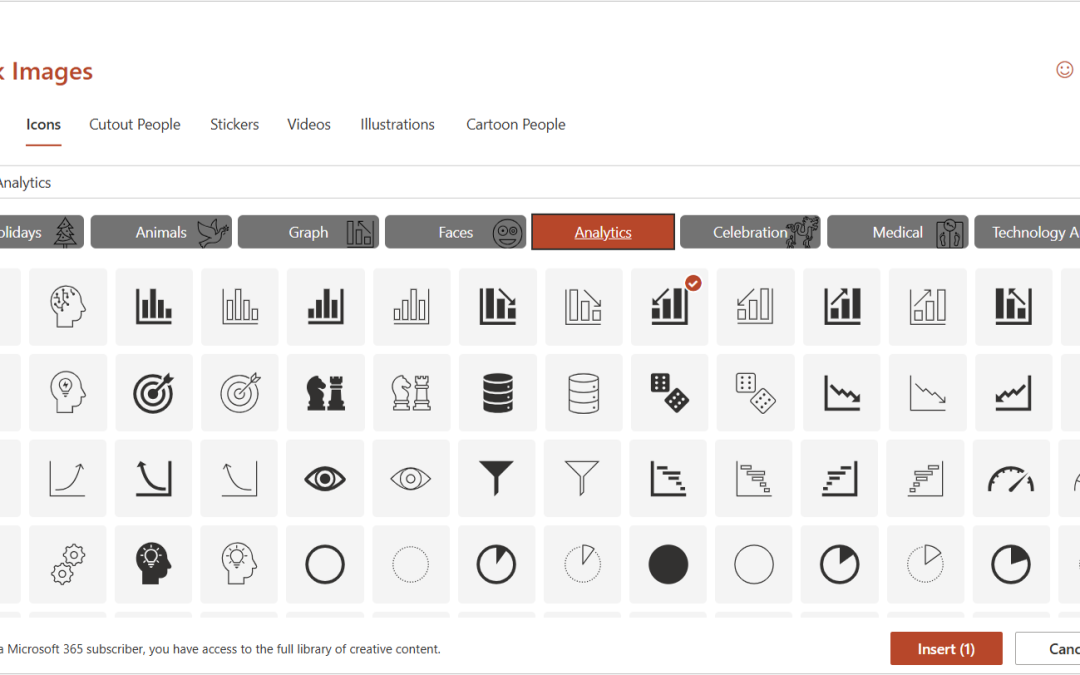Screen dimensions: 1080x675
Task: Filter by the Animals category chip
Action: [161, 232]
